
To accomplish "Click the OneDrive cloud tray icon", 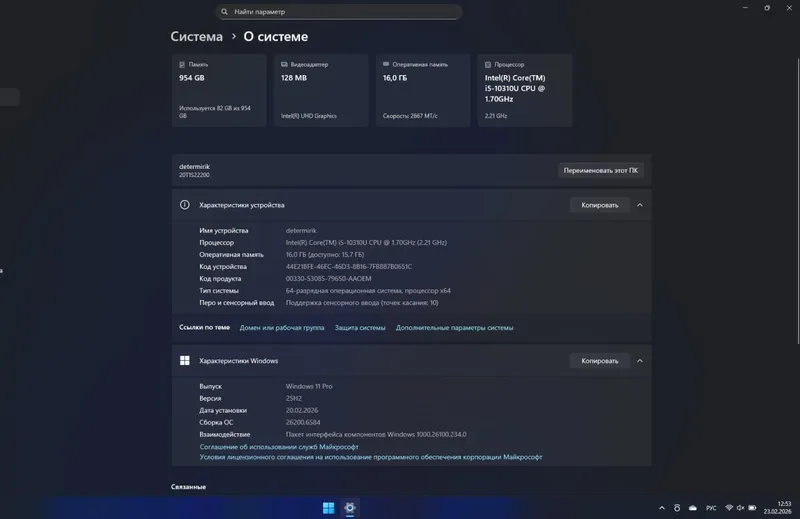I will pos(693,508).
